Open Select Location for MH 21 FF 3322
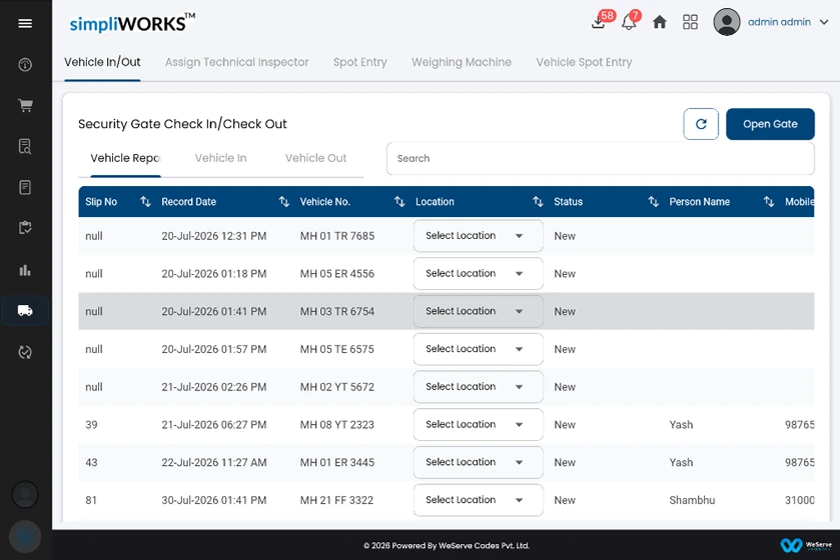The height and width of the screenshot is (560, 840). (x=478, y=500)
